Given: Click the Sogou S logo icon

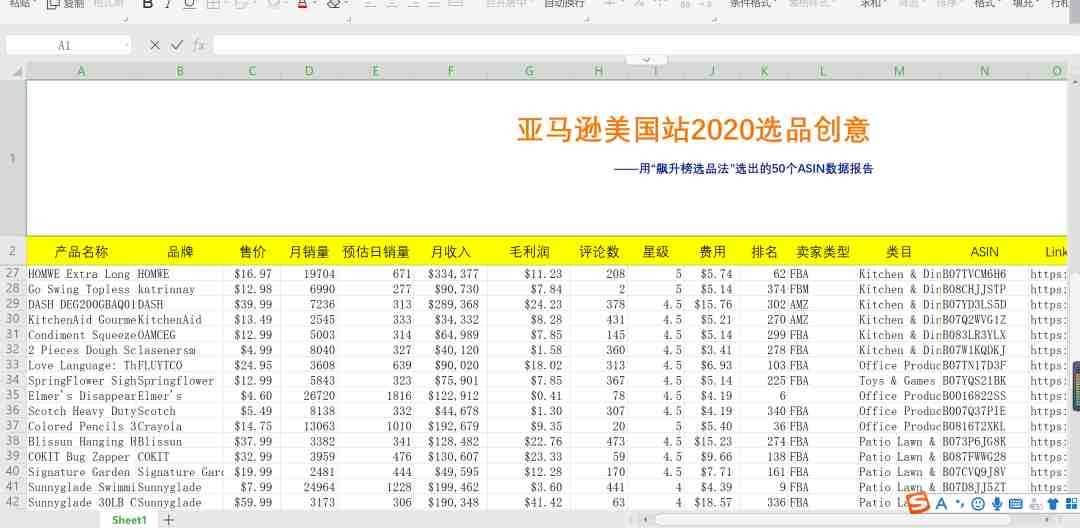Looking at the screenshot, I should 917,503.
